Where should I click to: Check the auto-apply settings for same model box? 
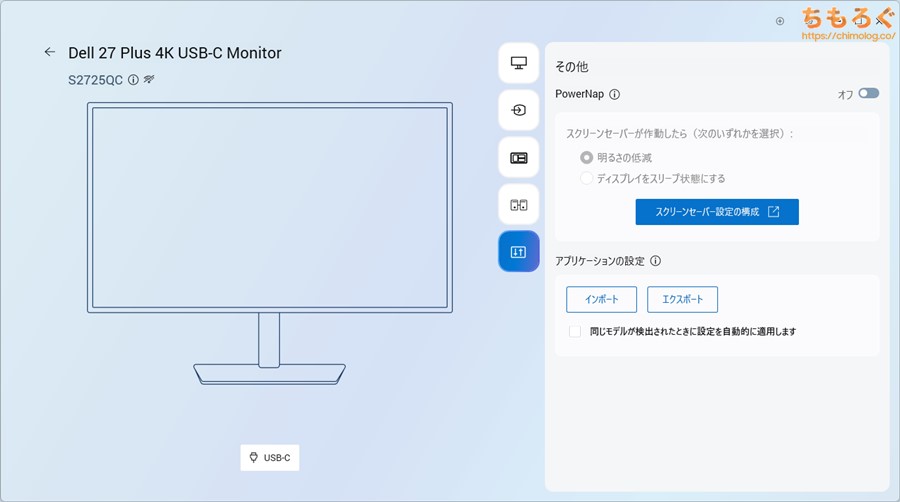coord(574,331)
